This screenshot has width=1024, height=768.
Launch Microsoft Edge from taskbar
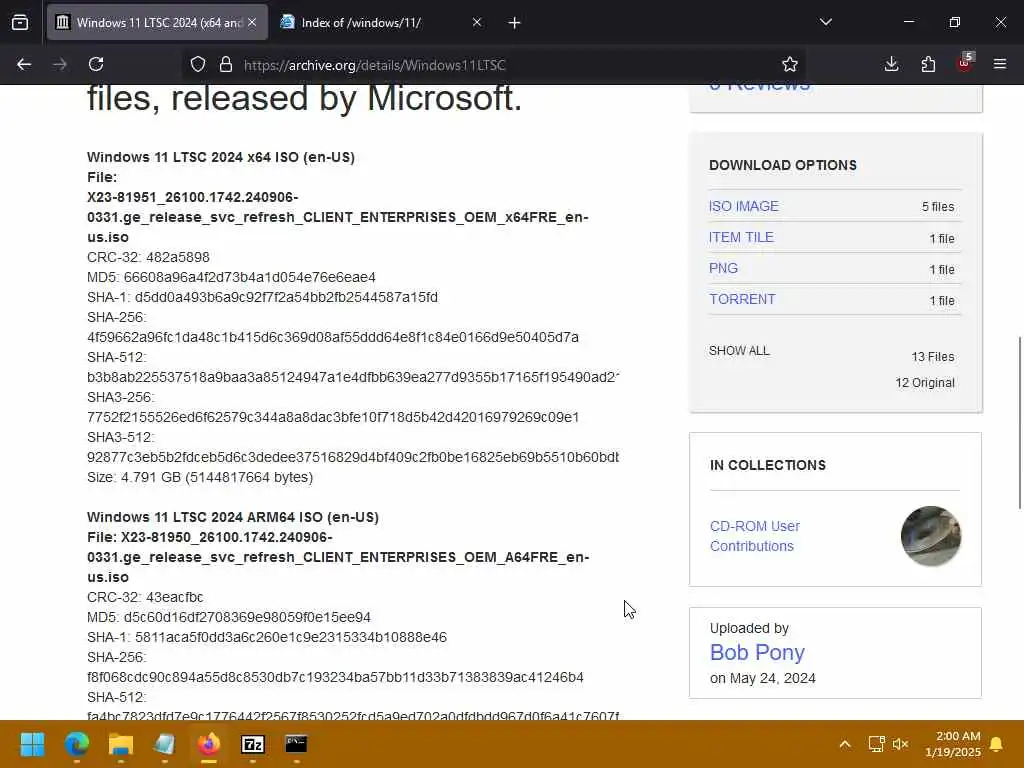[76, 744]
